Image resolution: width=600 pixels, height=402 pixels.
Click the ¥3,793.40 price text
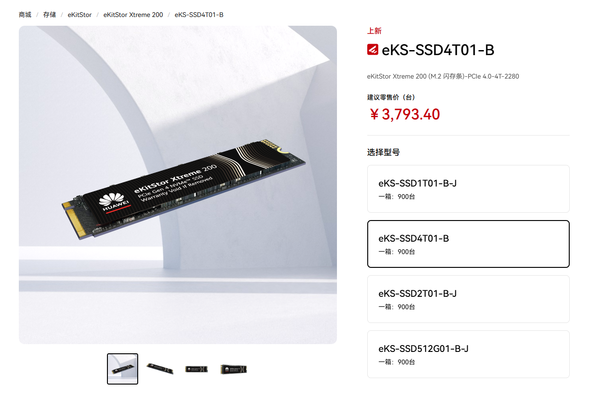tap(405, 114)
